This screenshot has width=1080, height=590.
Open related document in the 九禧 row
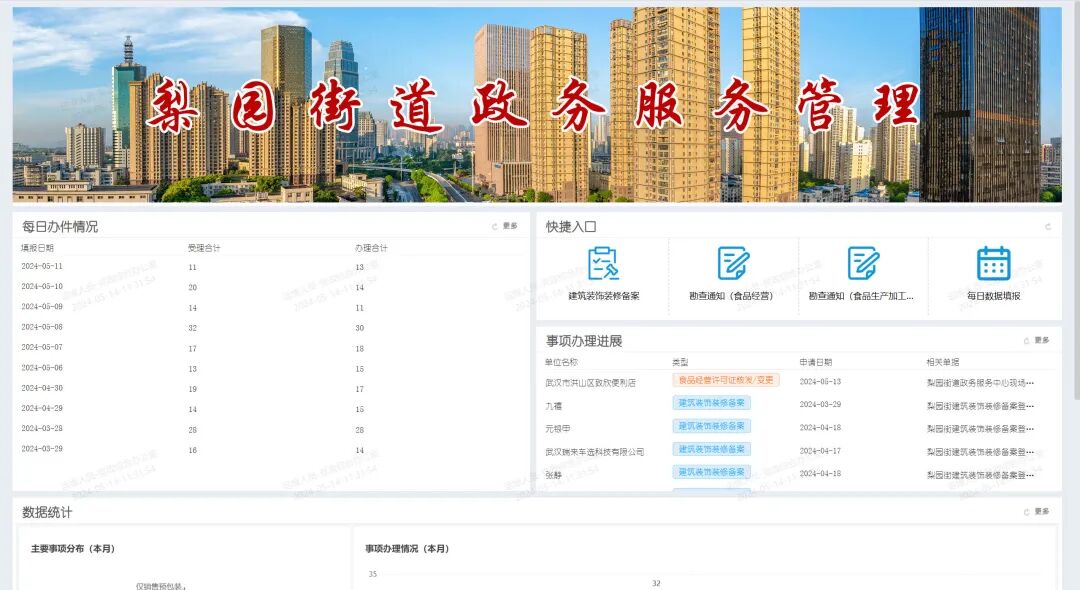click(x=980, y=406)
